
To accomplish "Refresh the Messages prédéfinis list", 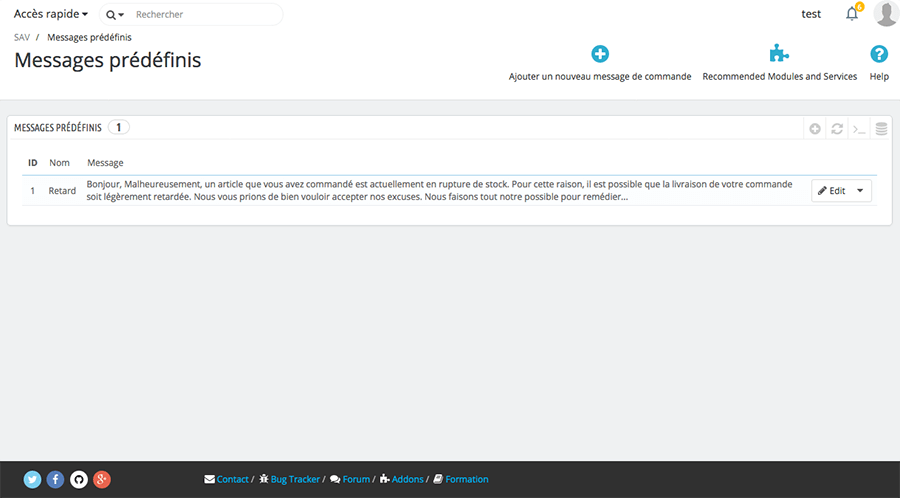I will [837, 128].
